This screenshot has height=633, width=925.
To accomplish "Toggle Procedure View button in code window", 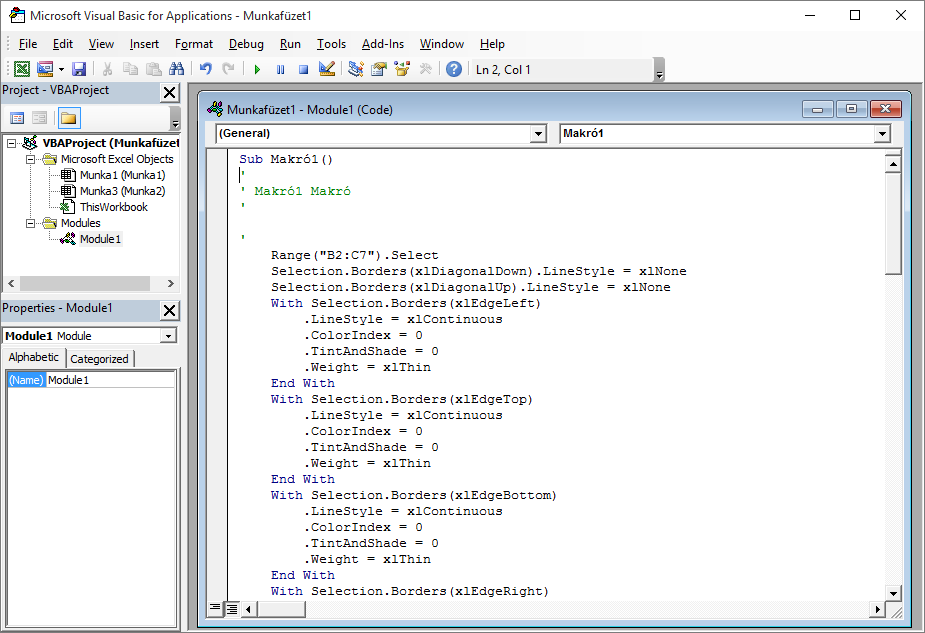I will [x=215, y=608].
